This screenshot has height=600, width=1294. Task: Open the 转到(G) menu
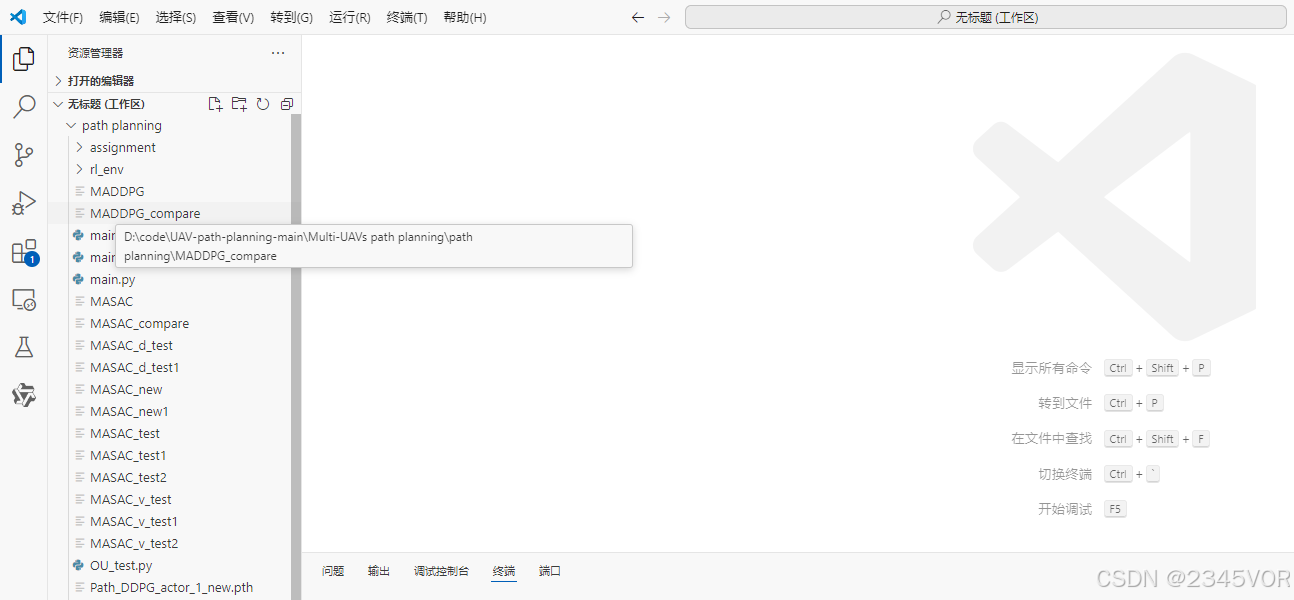pyautogui.click(x=291, y=17)
